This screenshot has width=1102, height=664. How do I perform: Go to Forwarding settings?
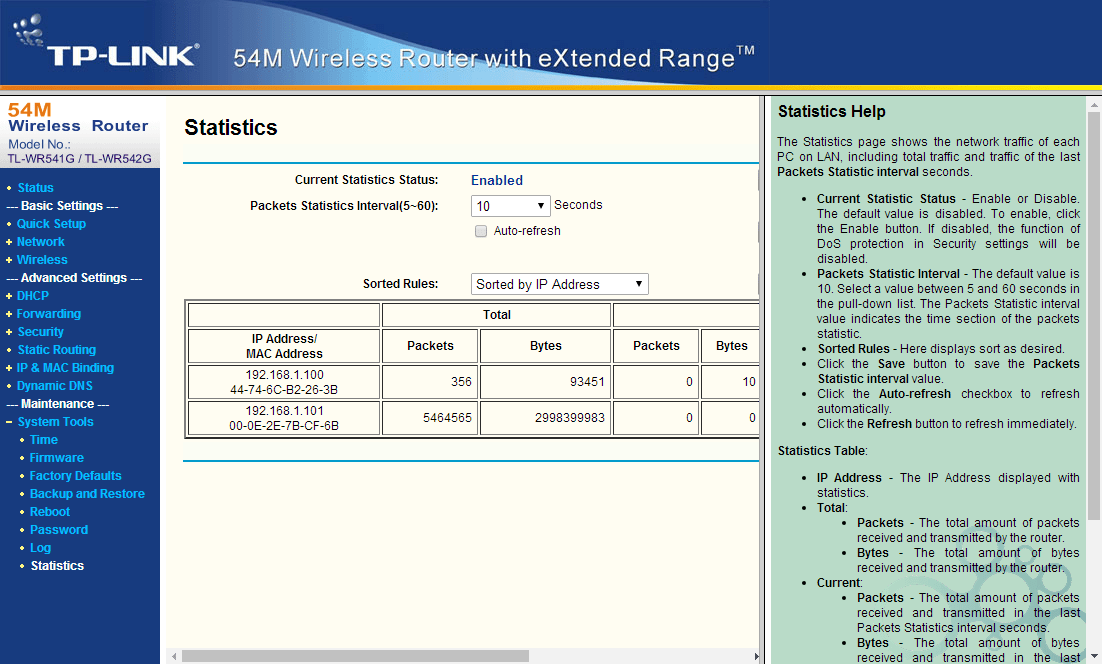point(48,314)
